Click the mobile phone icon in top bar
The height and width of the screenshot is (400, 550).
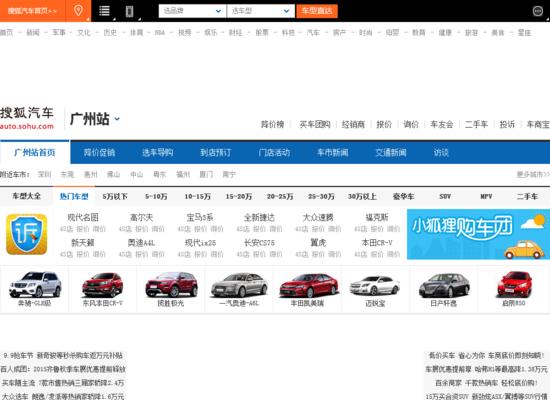pos(129,11)
